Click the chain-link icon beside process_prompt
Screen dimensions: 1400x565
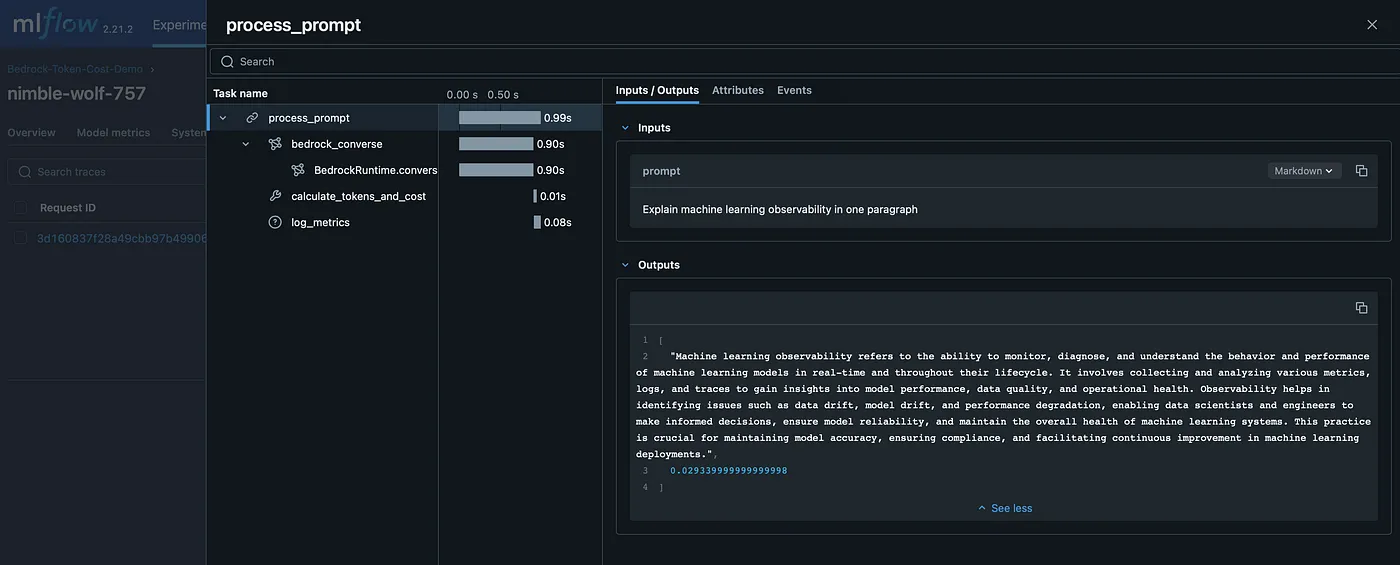[x=252, y=118]
